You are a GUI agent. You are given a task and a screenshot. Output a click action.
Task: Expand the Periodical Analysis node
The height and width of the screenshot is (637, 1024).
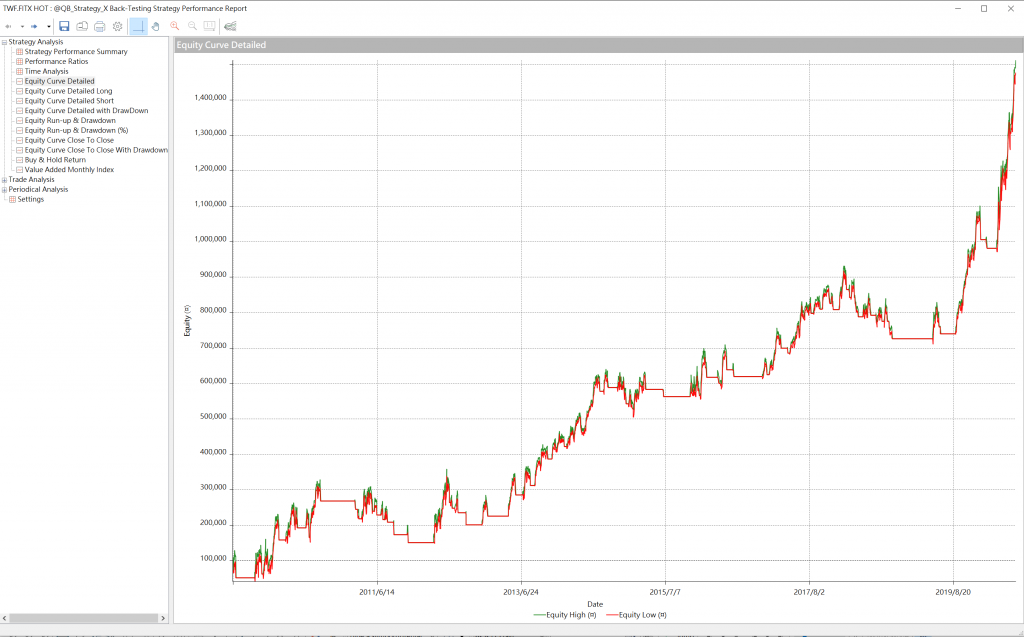4,190
